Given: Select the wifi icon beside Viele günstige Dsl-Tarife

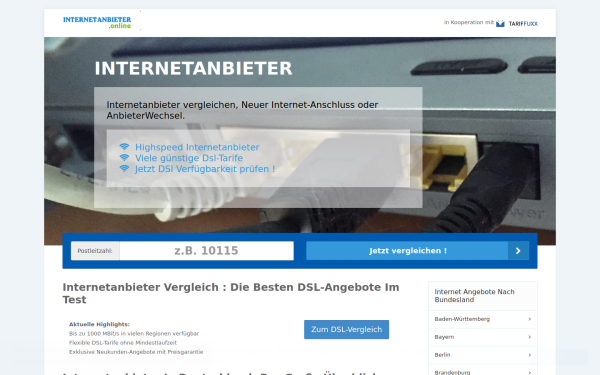Looking at the screenshot, I should coord(124,158).
